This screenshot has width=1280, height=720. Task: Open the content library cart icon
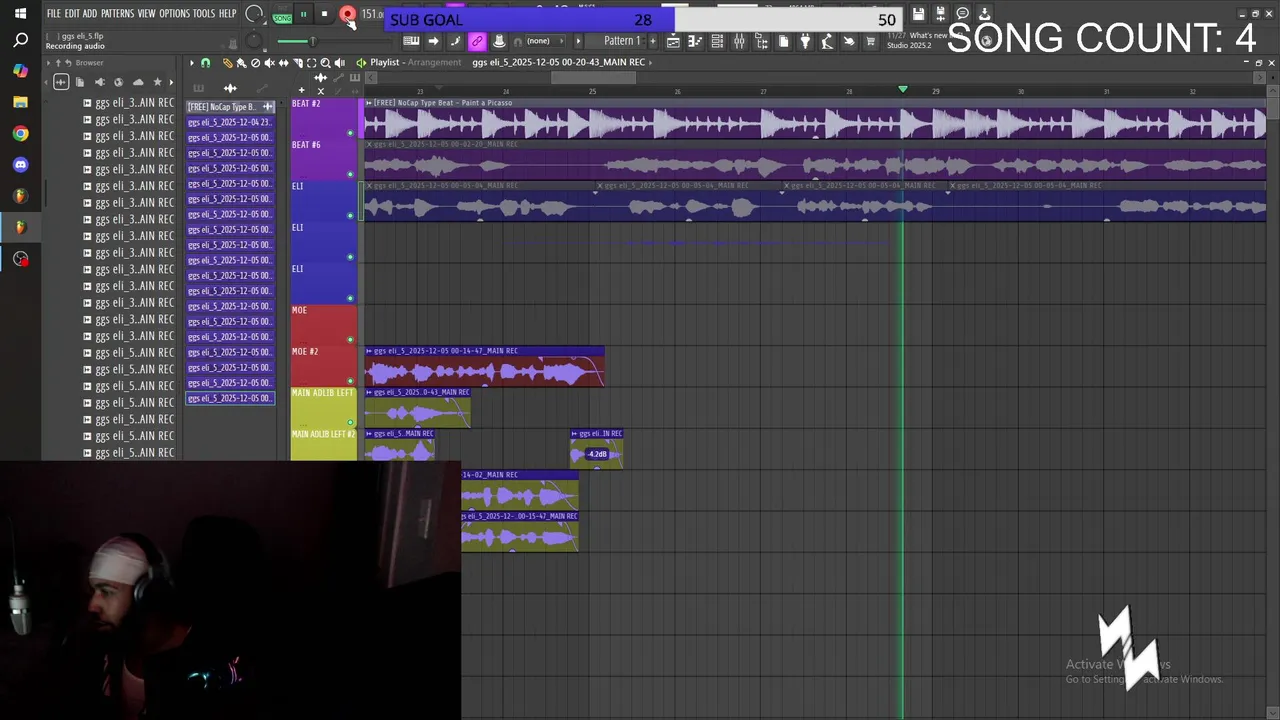click(870, 41)
